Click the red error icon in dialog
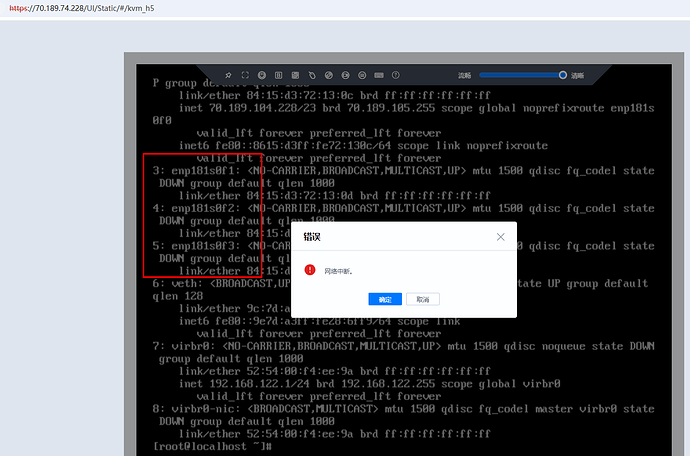Image resolution: width=690 pixels, height=456 pixels. [310, 270]
